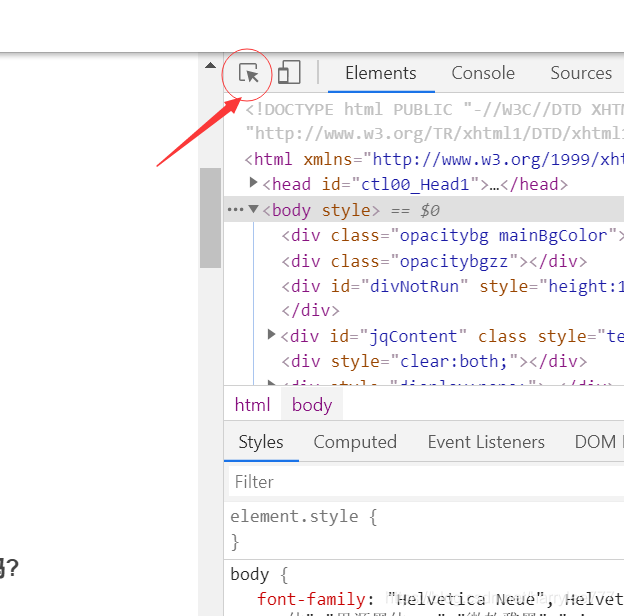Screen dimensions: 624x616
Task: Click the html breadcrumb
Action: tap(252, 405)
